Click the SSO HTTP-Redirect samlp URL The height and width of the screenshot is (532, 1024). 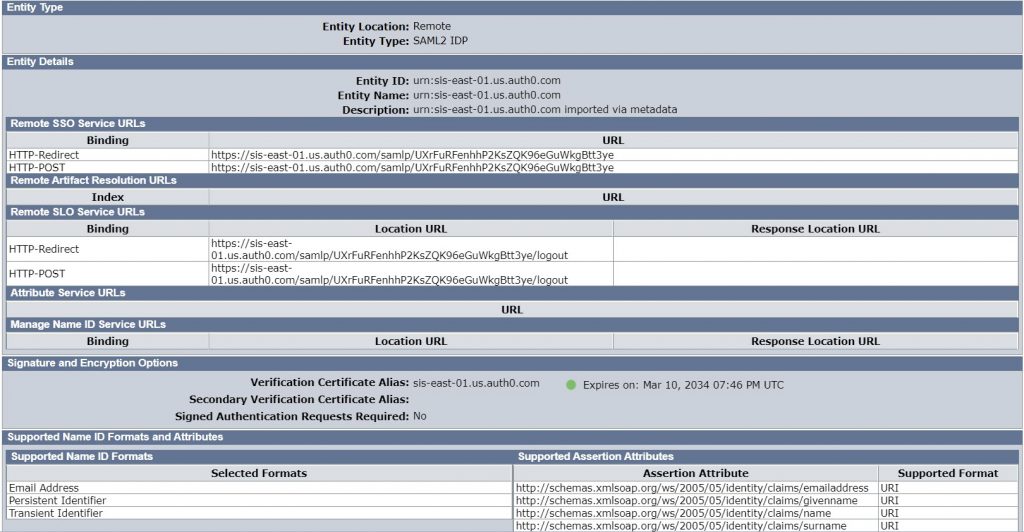[x=412, y=155]
